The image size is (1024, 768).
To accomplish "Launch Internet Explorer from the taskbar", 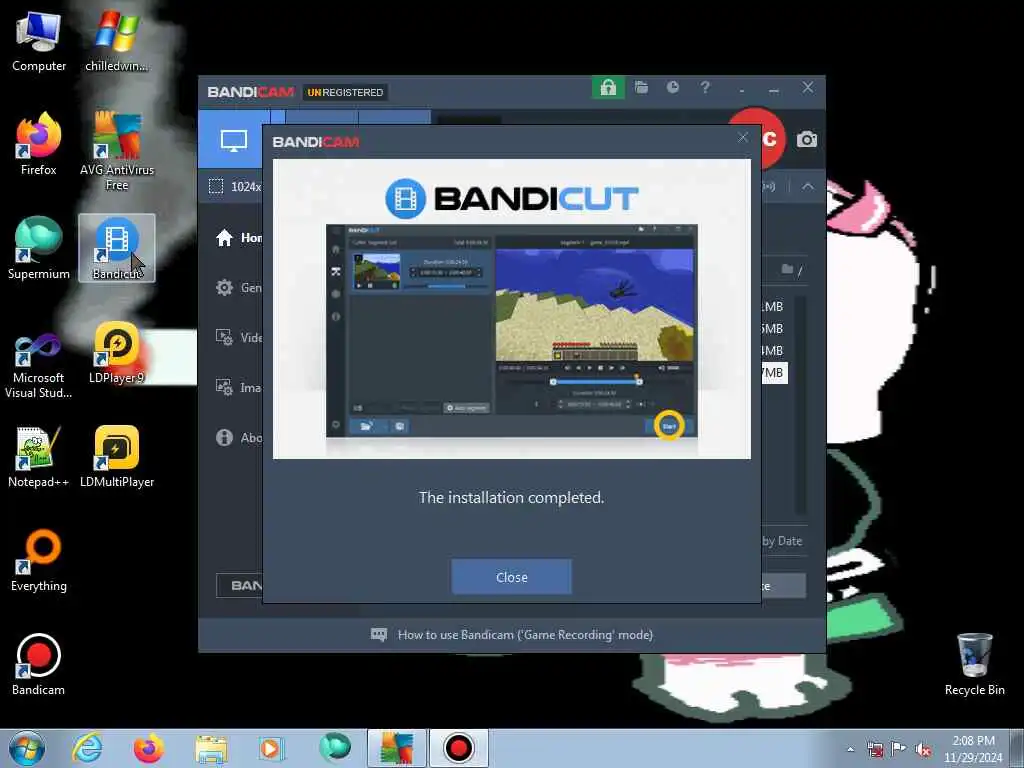I will click(87, 748).
